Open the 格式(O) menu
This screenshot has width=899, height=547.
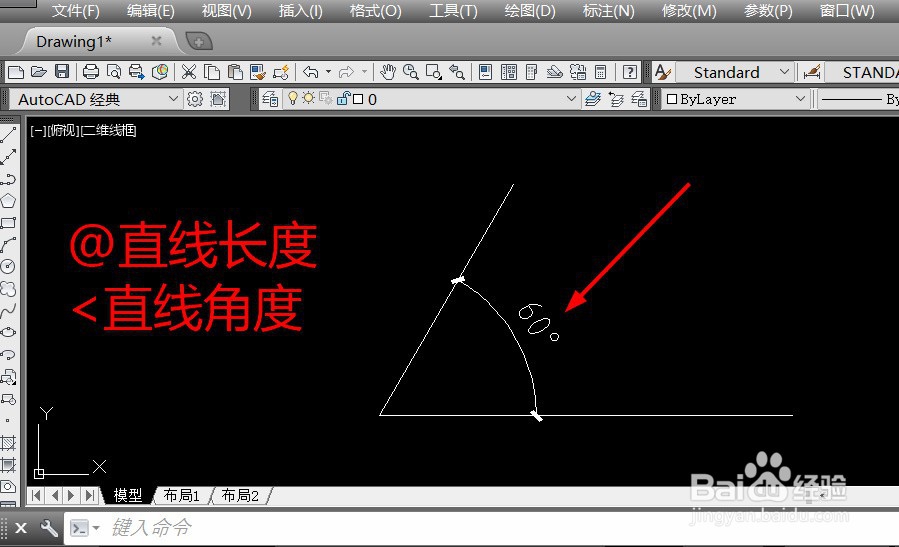376,11
